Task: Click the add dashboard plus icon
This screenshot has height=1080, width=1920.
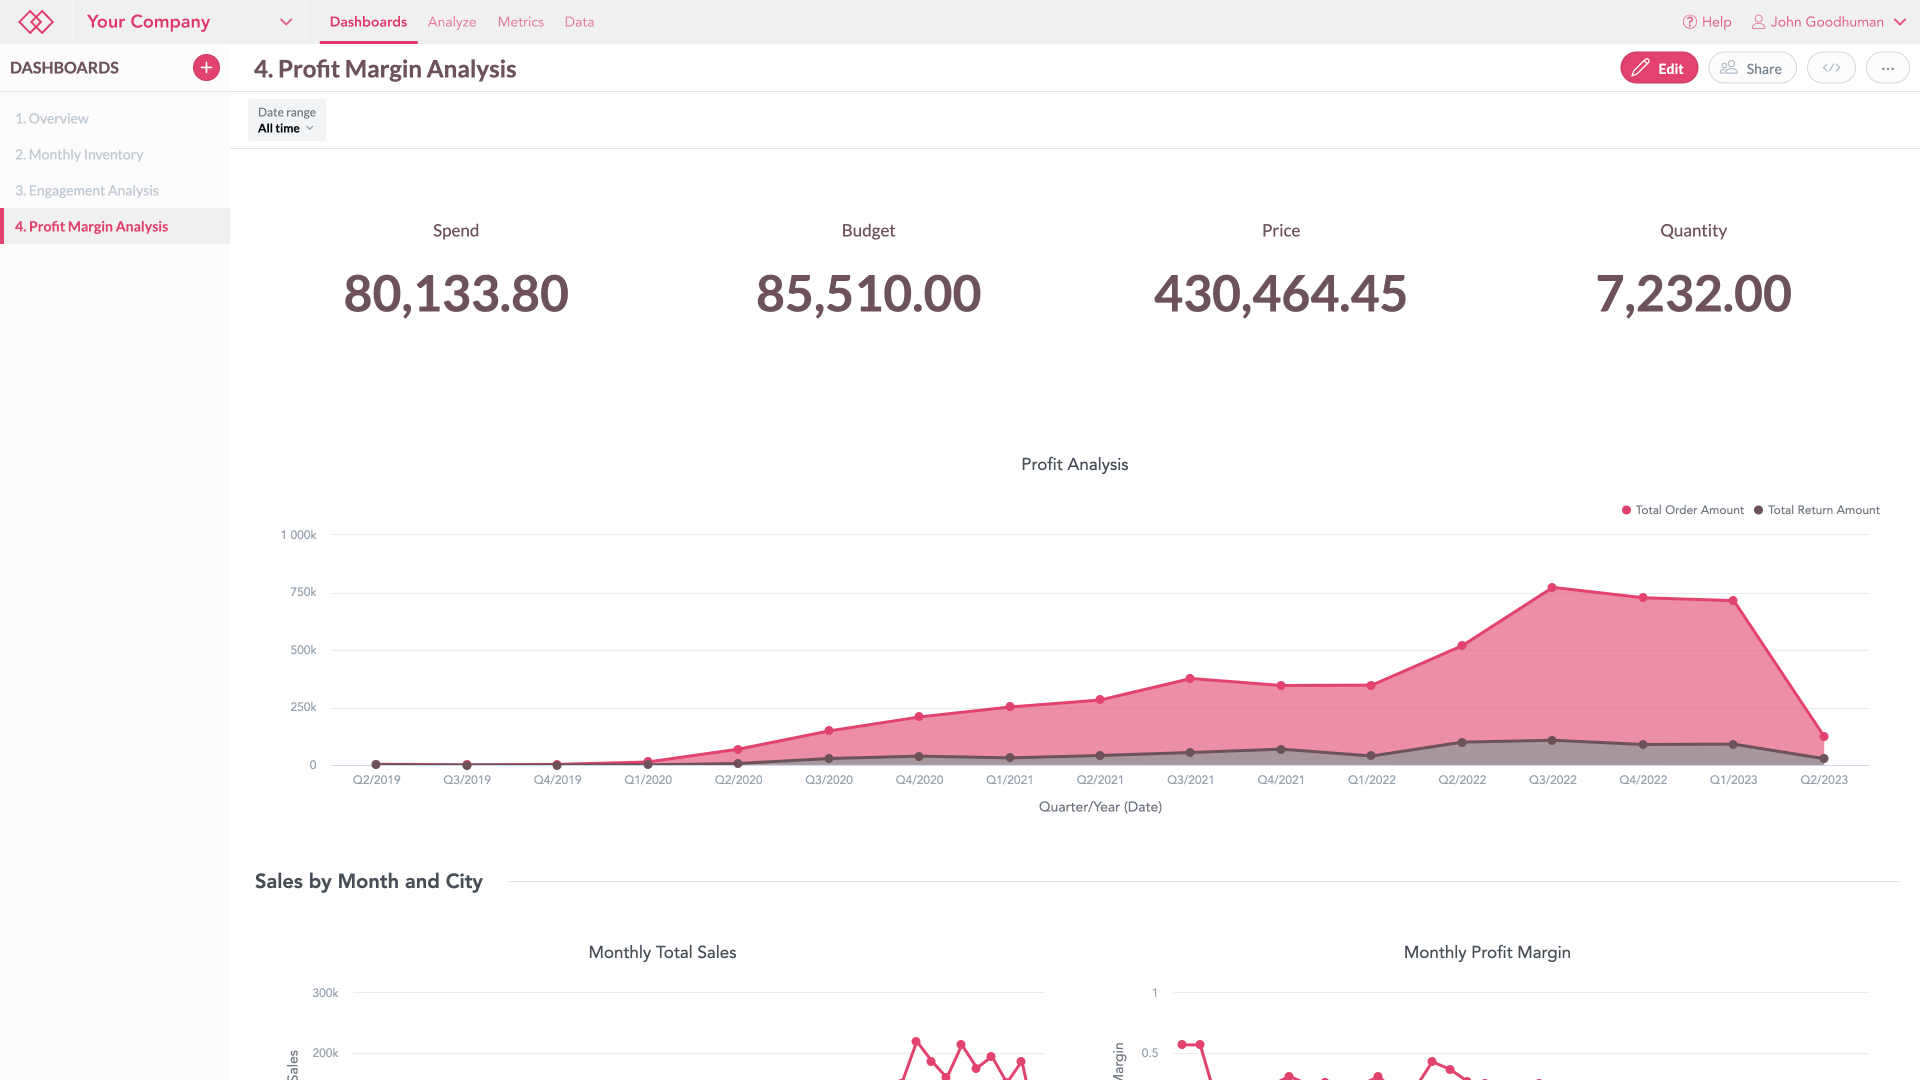Action: pyautogui.click(x=206, y=67)
